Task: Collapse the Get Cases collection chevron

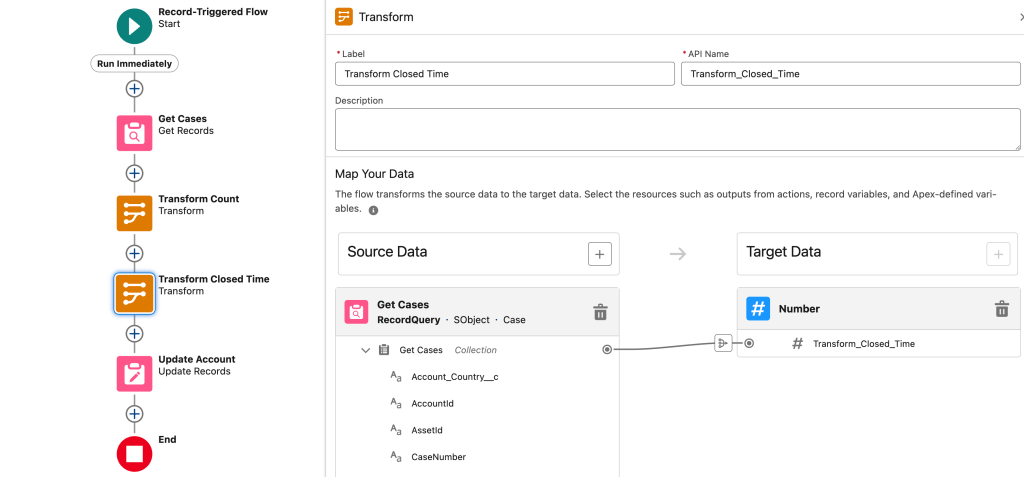Action: point(366,350)
